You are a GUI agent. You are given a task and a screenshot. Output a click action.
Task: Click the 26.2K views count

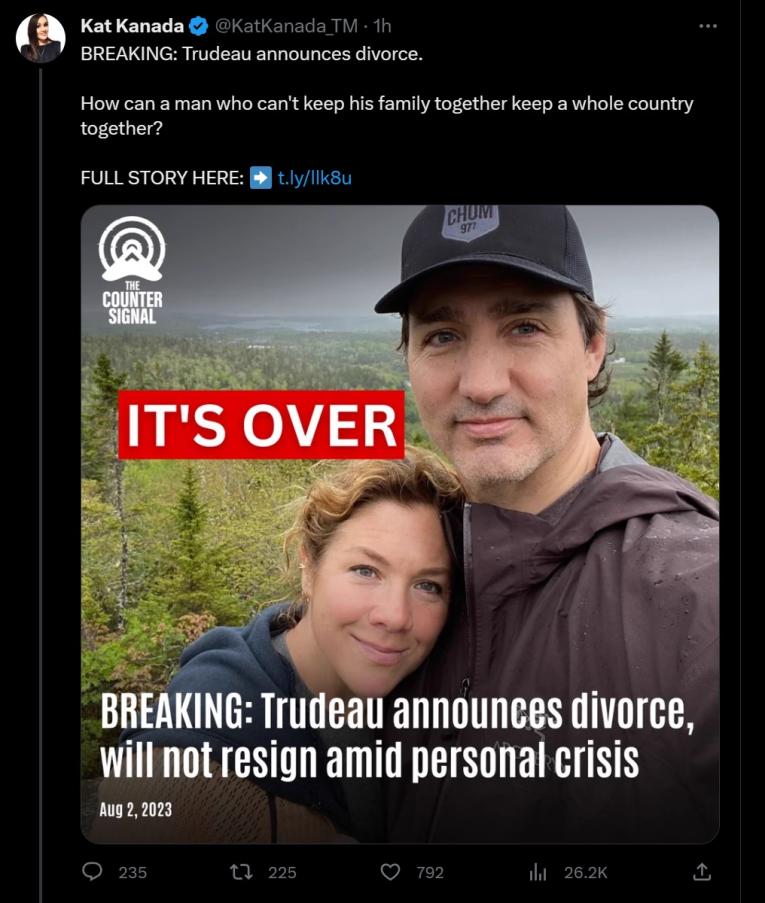586,872
